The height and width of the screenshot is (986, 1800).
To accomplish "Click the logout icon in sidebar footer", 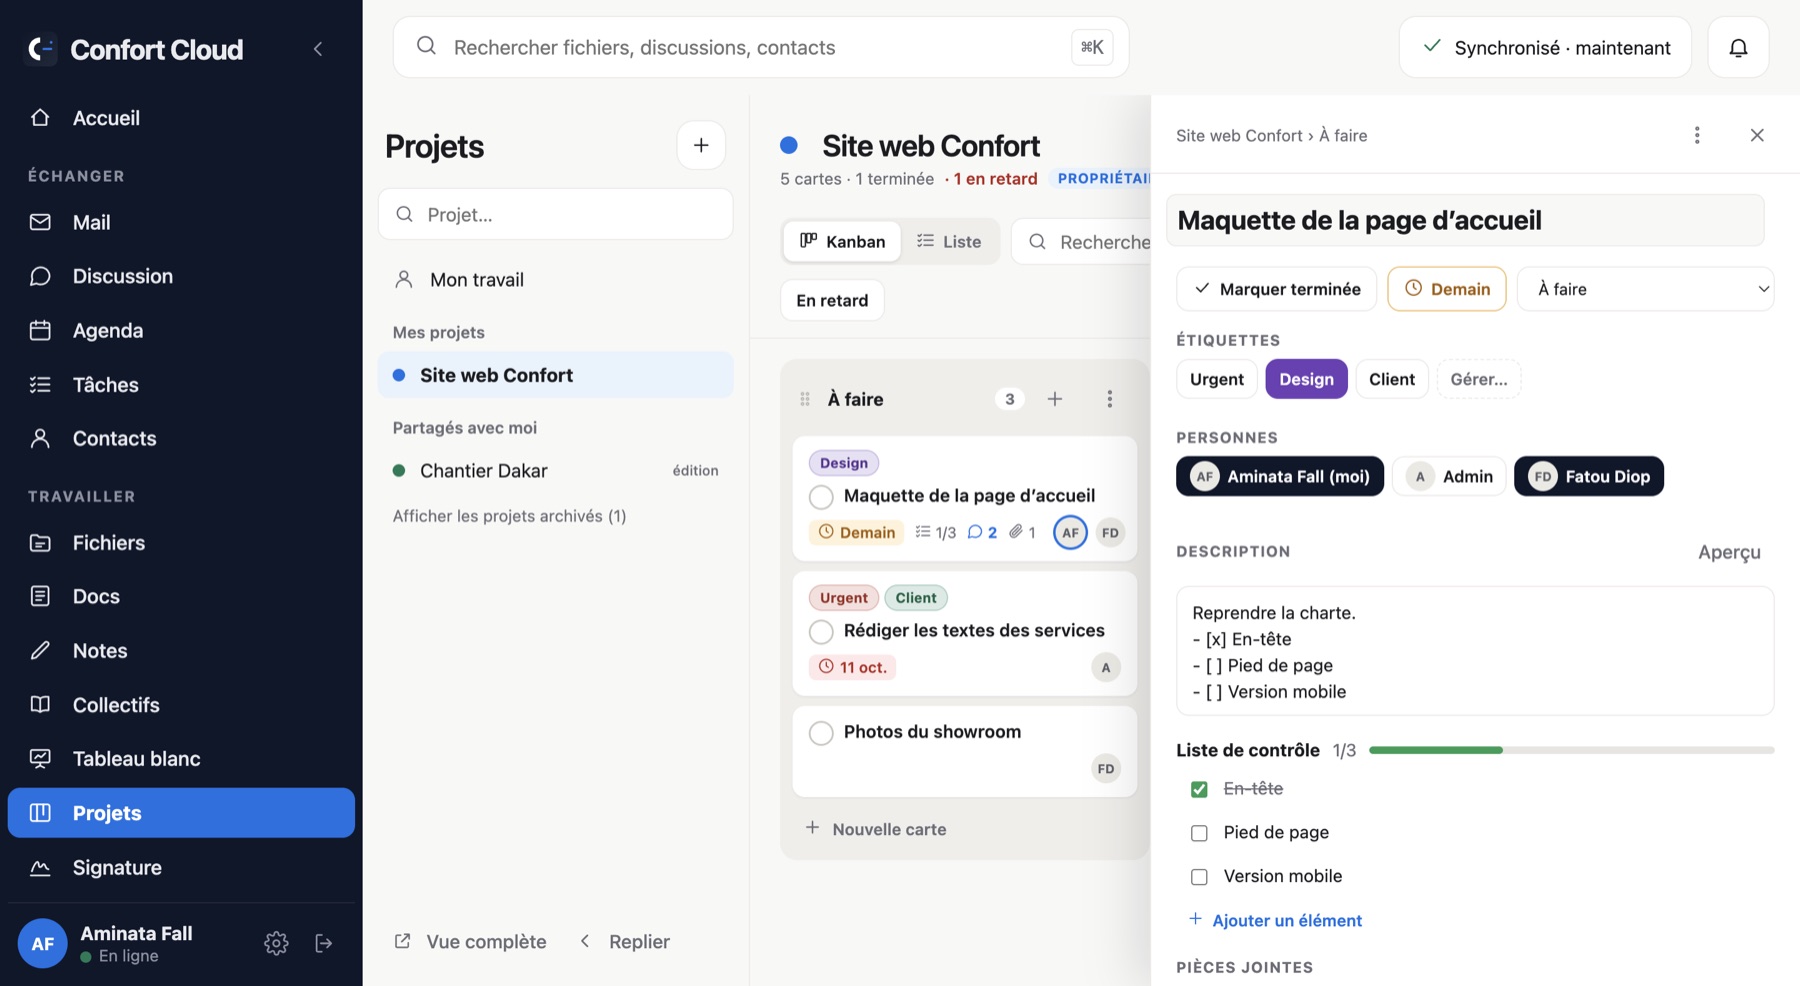I will [323, 943].
